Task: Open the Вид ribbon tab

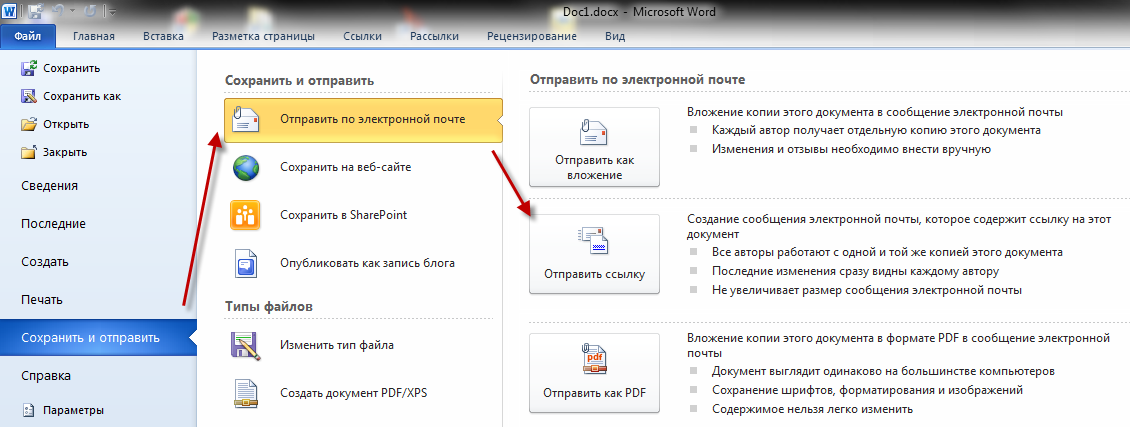Action: [x=615, y=36]
